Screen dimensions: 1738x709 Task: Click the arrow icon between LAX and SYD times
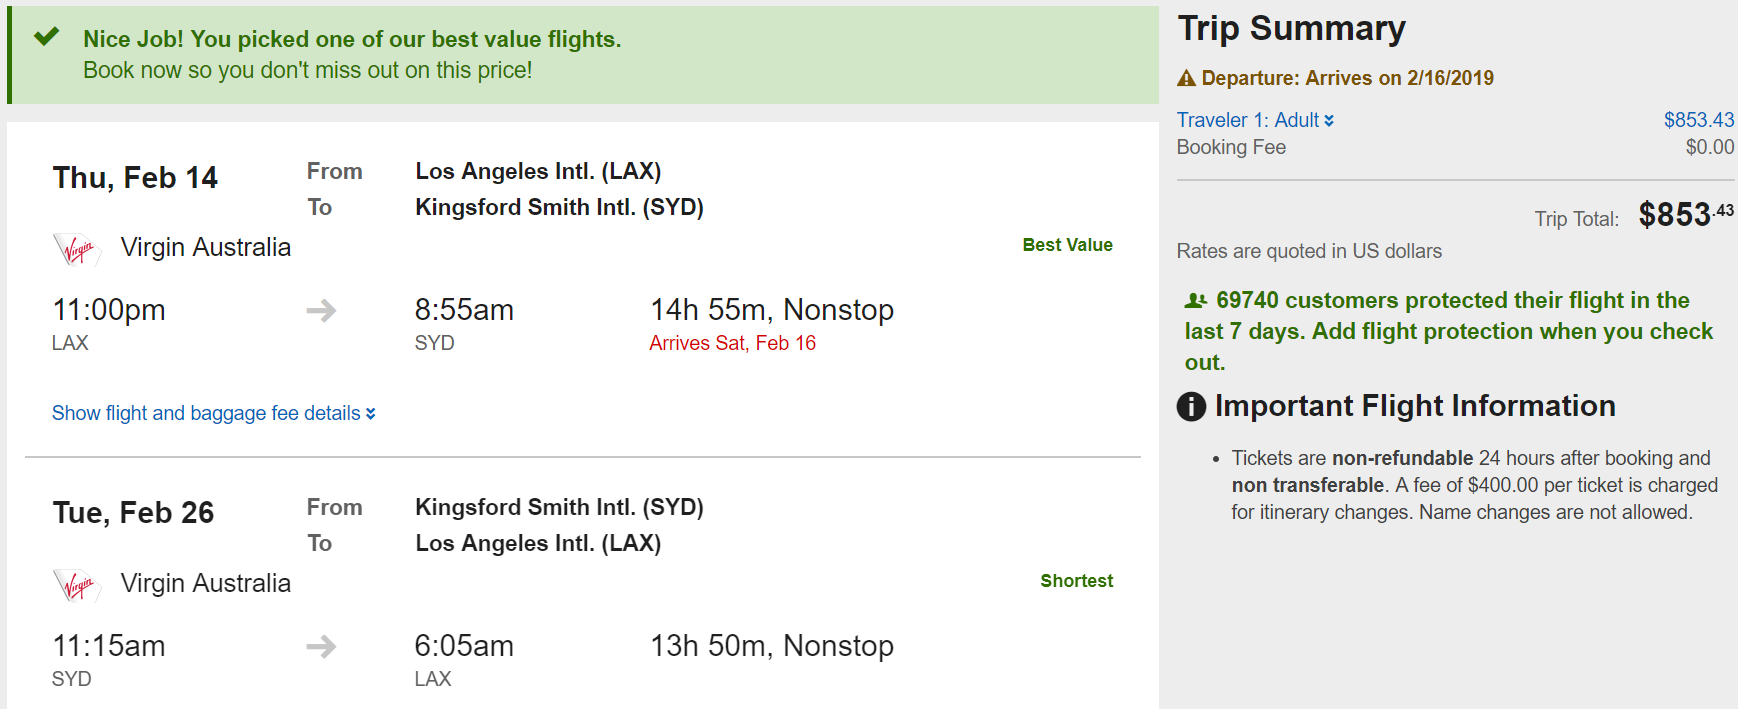point(321,311)
